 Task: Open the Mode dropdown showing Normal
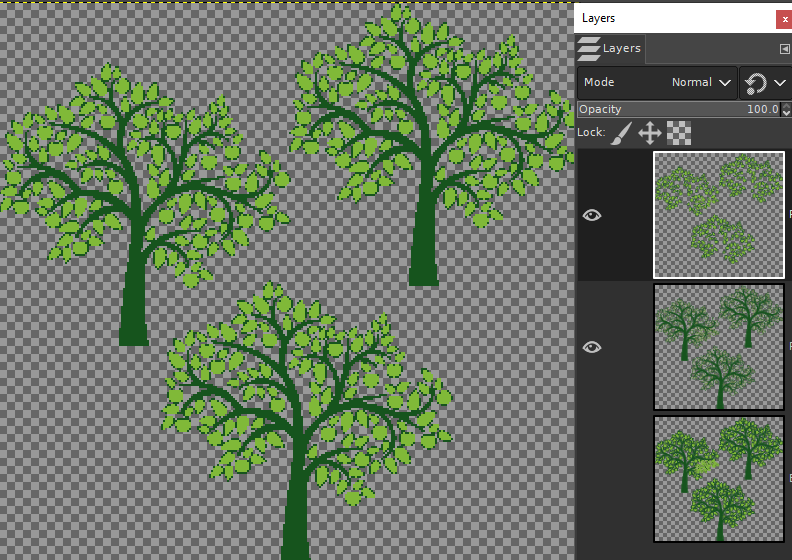pos(657,83)
